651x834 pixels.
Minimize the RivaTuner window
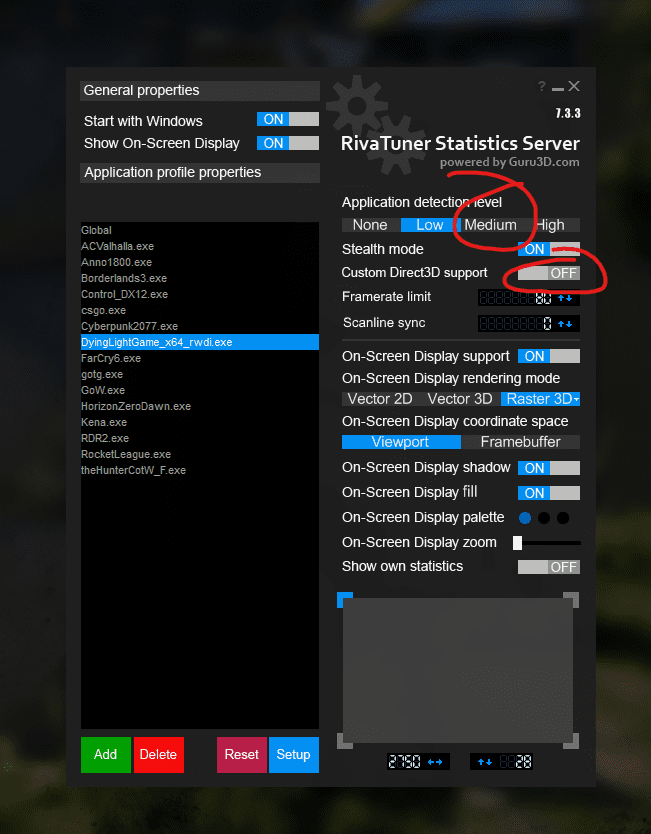557,87
